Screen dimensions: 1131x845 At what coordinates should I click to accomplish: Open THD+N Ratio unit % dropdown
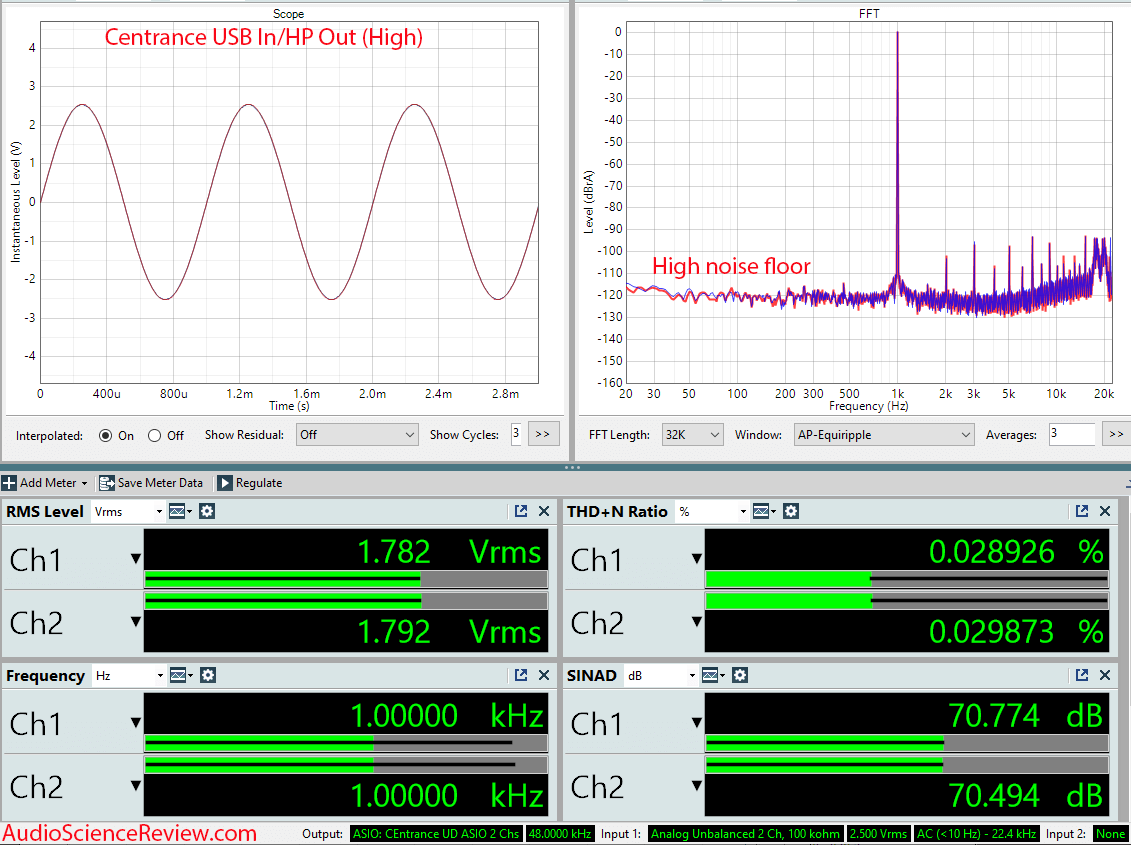coord(713,512)
